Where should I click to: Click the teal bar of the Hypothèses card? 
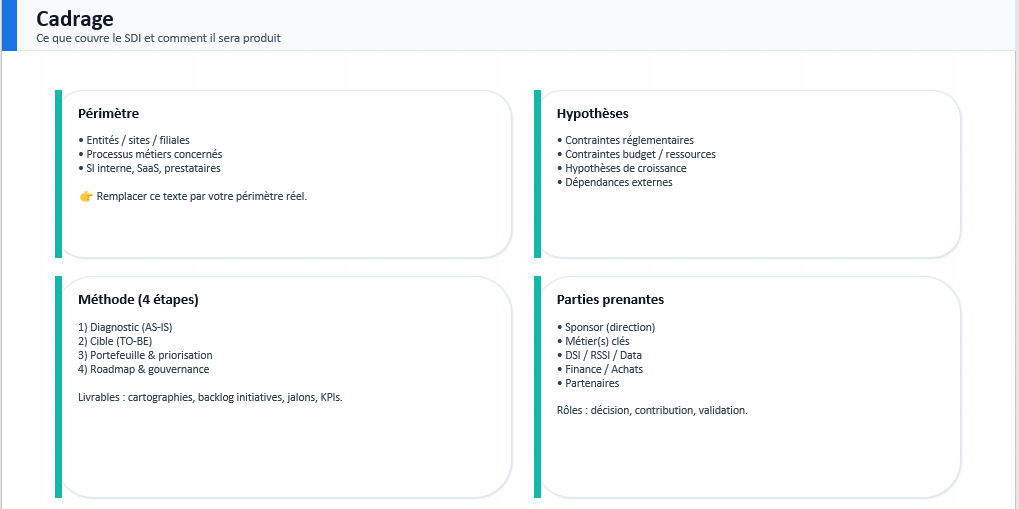point(537,174)
